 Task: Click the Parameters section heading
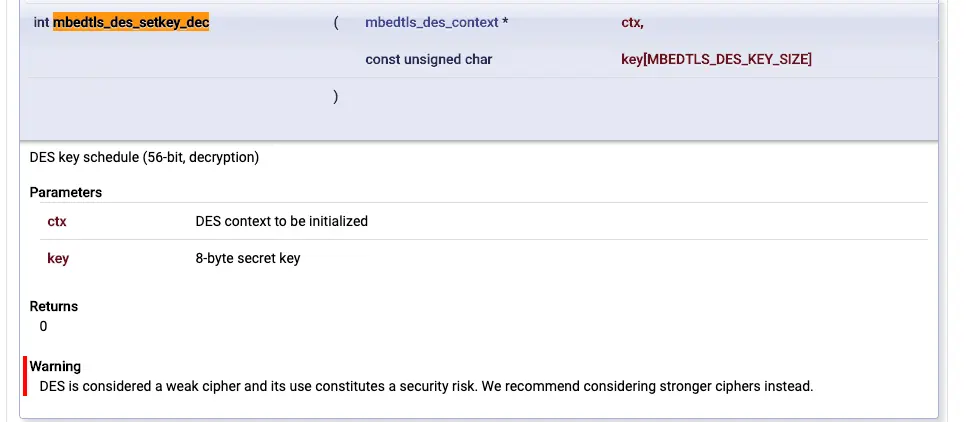66,192
